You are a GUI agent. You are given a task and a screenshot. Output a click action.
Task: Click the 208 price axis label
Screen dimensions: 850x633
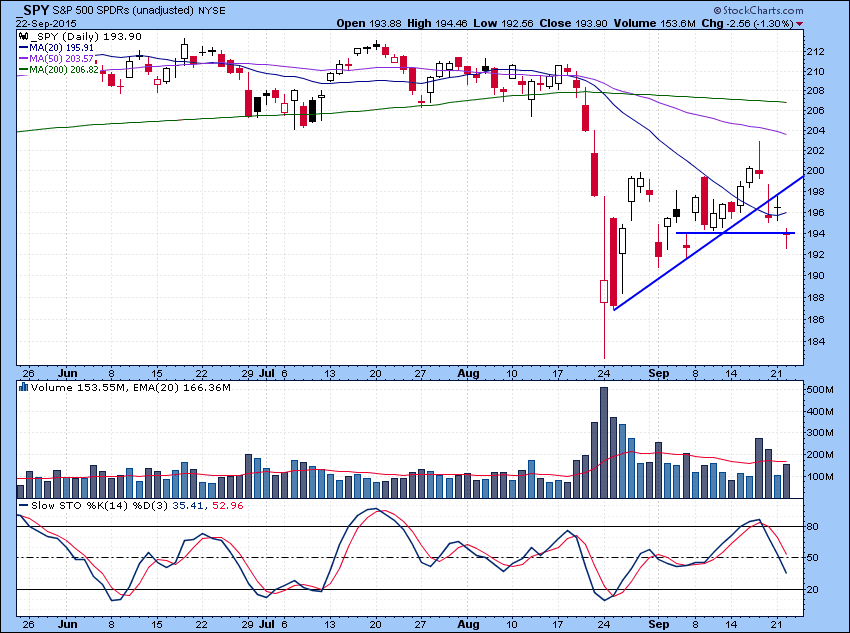pos(816,91)
